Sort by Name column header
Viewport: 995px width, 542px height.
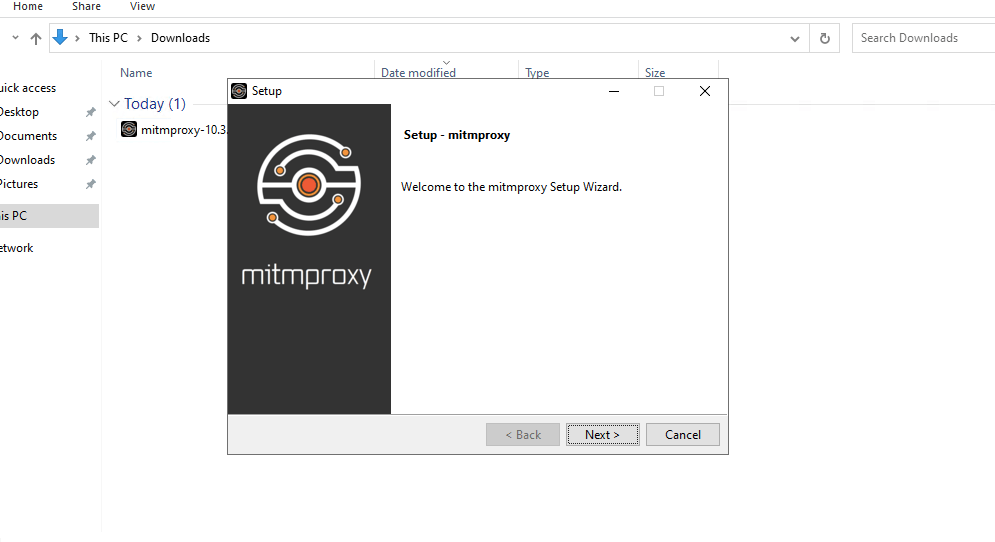pyautogui.click(x=136, y=73)
